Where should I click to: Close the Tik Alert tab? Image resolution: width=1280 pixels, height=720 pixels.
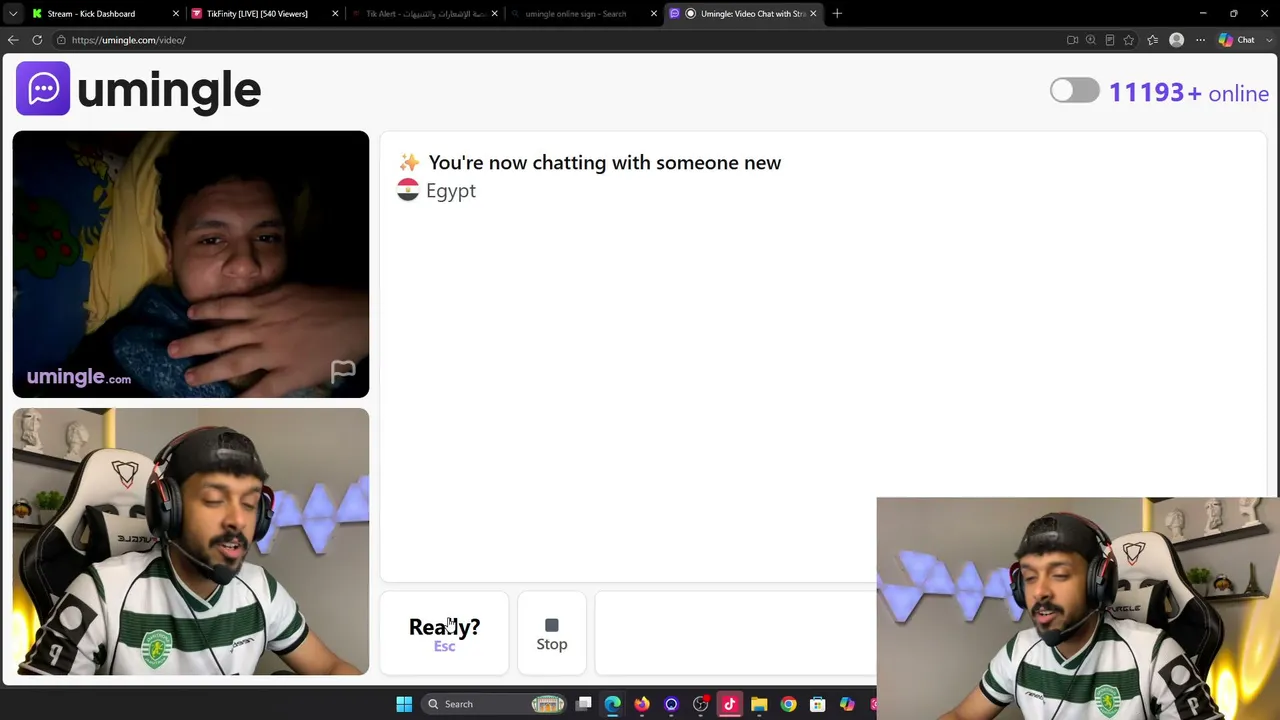point(494,13)
